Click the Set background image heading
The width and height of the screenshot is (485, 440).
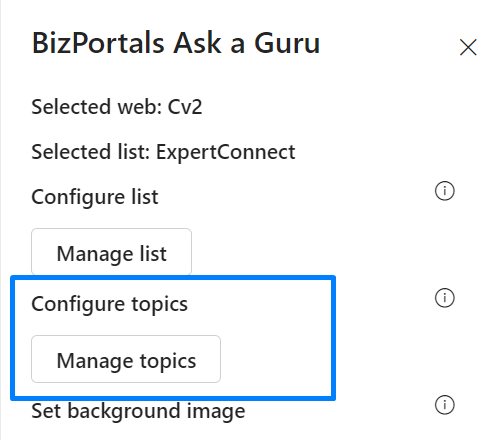click(x=138, y=411)
